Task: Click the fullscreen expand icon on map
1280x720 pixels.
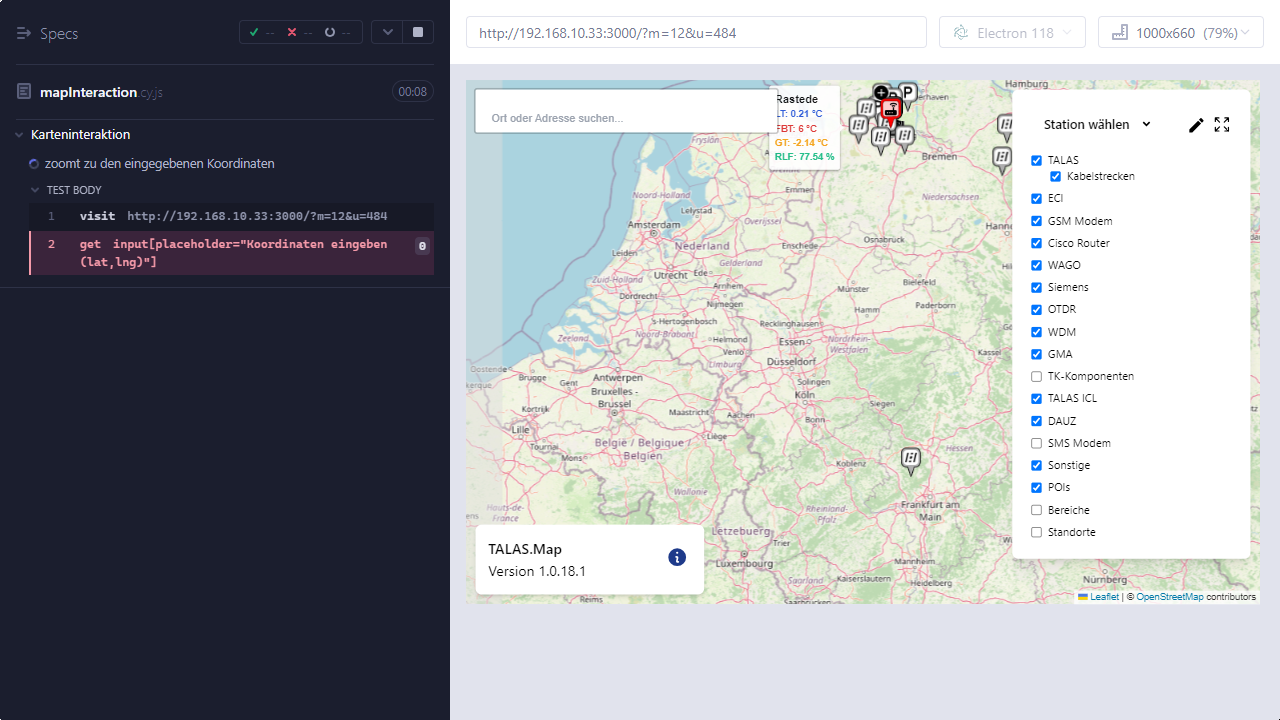Action: (x=1222, y=125)
